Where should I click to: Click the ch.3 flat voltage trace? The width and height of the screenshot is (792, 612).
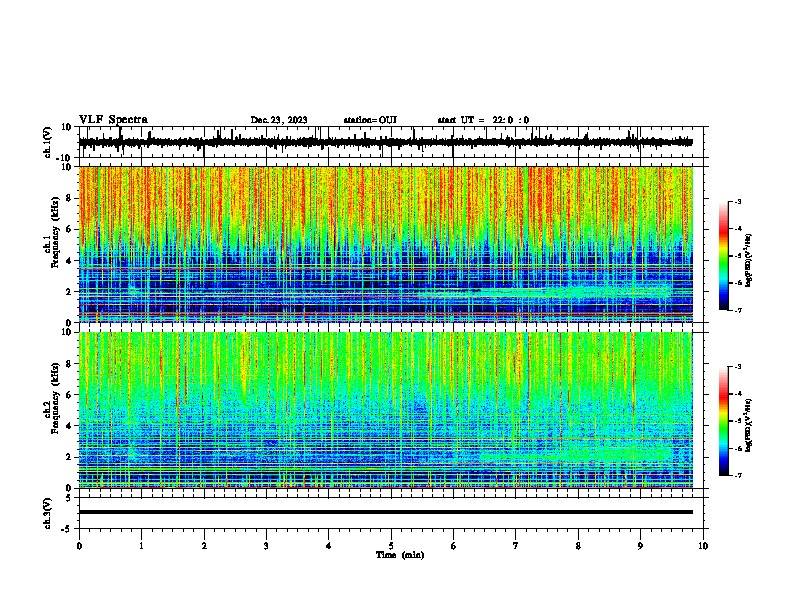coord(386,512)
